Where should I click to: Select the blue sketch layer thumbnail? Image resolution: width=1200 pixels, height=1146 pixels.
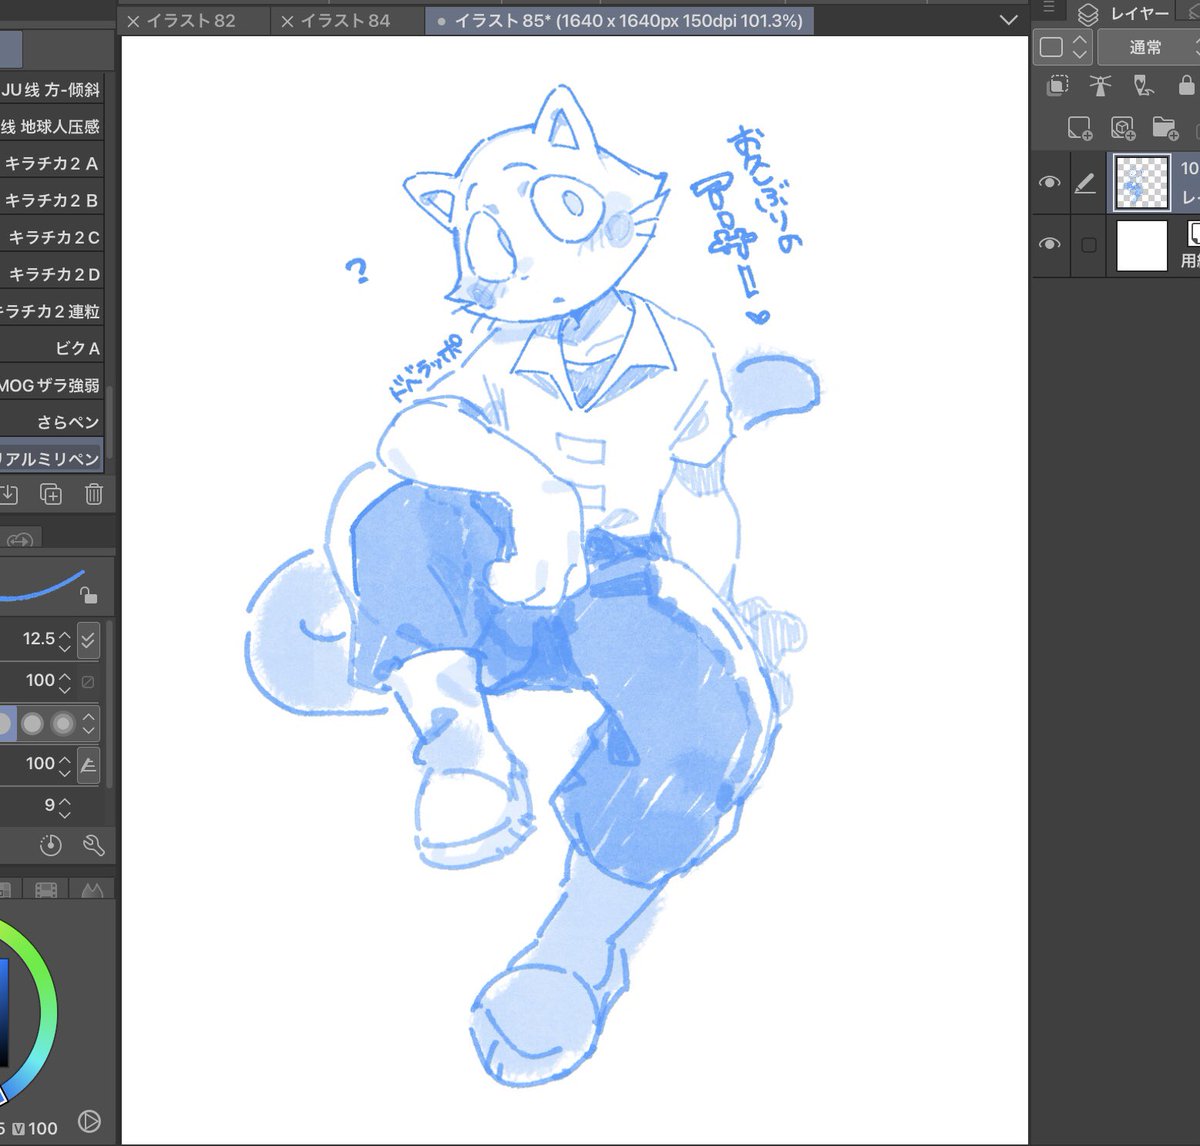pyautogui.click(x=1142, y=183)
